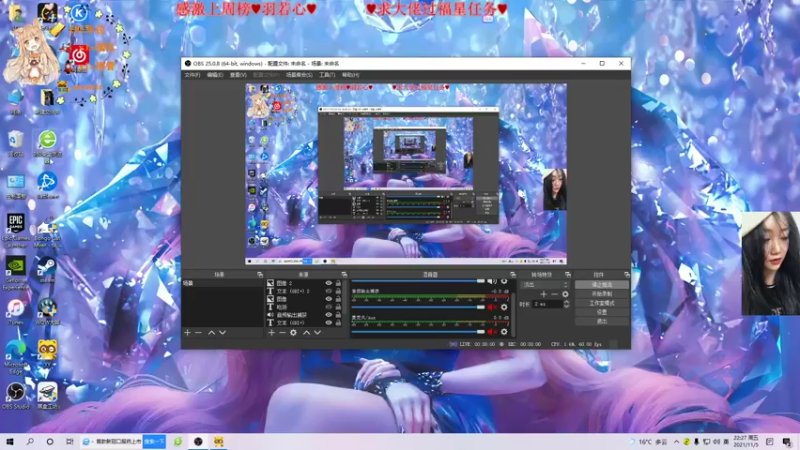
Task: Open the 查看(V) menu
Action: (x=238, y=75)
